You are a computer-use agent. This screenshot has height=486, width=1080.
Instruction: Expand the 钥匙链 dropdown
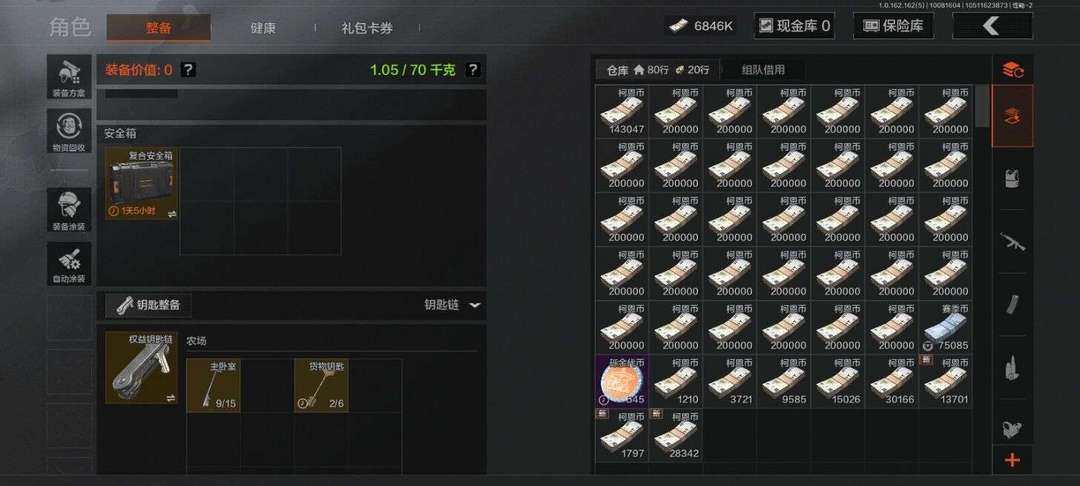click(x=475, y=305)
